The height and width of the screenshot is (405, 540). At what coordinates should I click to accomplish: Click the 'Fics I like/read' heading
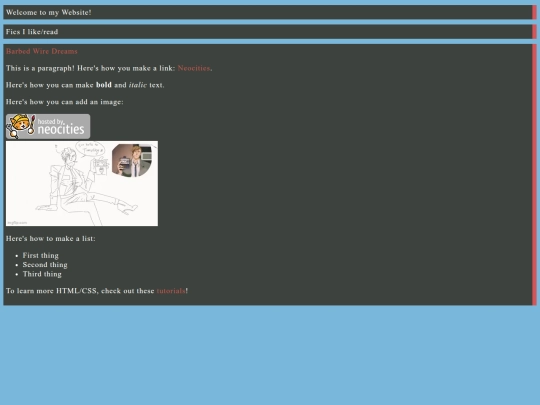pyautogui.click(x=32, y=32)
